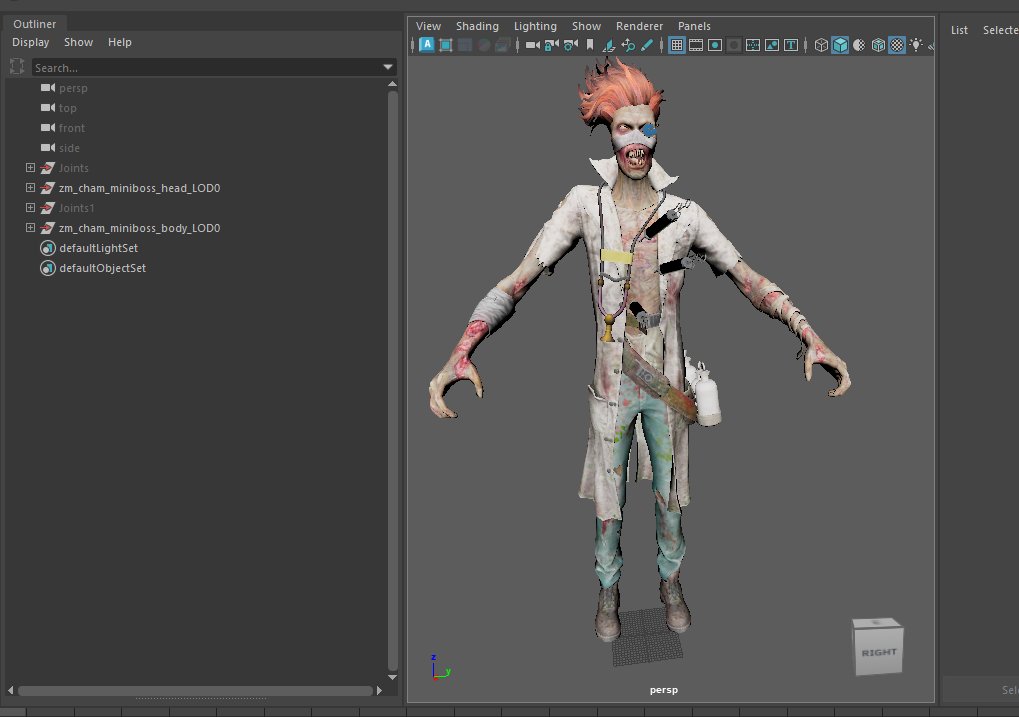
Task: Click the blue A icon in viewport toolbar
Action: tap(427, 45)
